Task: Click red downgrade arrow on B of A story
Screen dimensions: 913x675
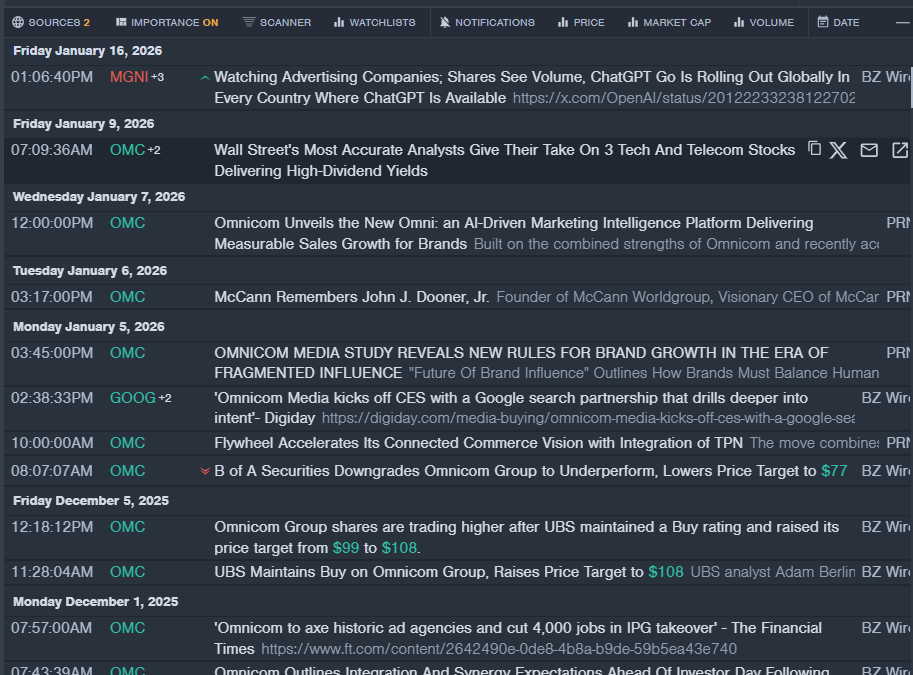Action: coord(205,471)
